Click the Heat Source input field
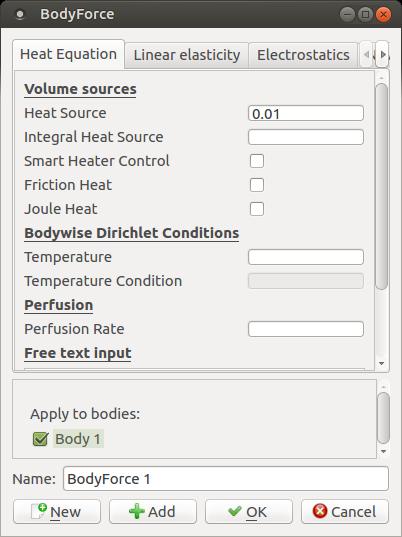Screen dimensions: 402x537 (306, 113)
